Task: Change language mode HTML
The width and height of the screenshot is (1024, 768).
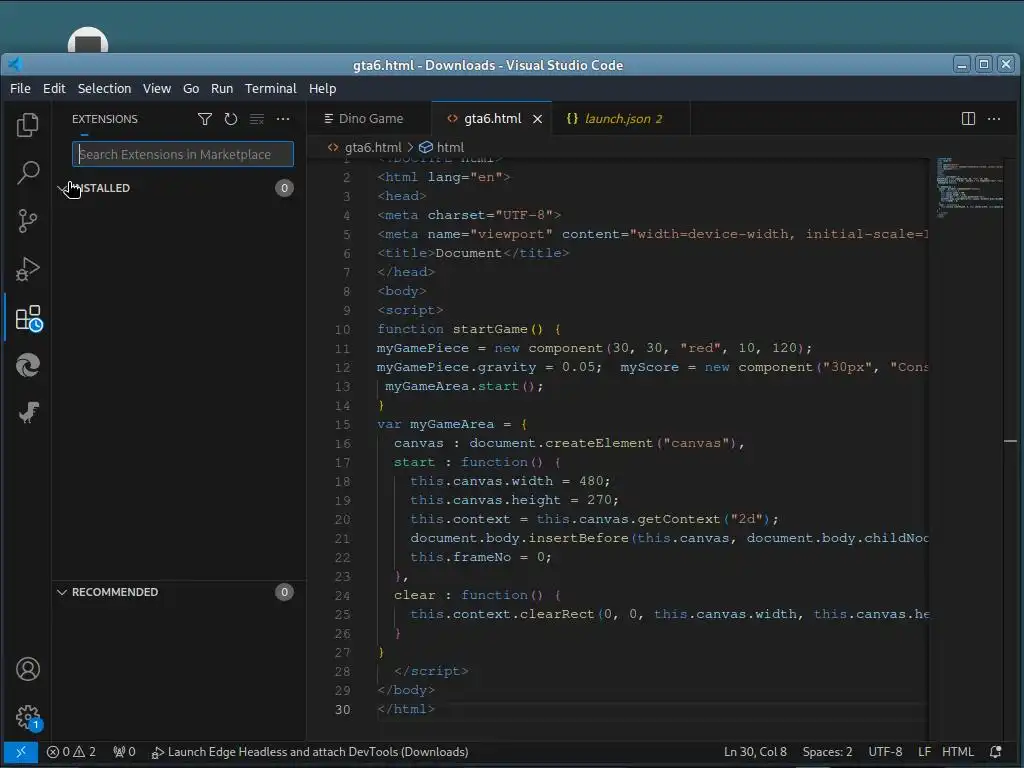Action: pos(957,752)
